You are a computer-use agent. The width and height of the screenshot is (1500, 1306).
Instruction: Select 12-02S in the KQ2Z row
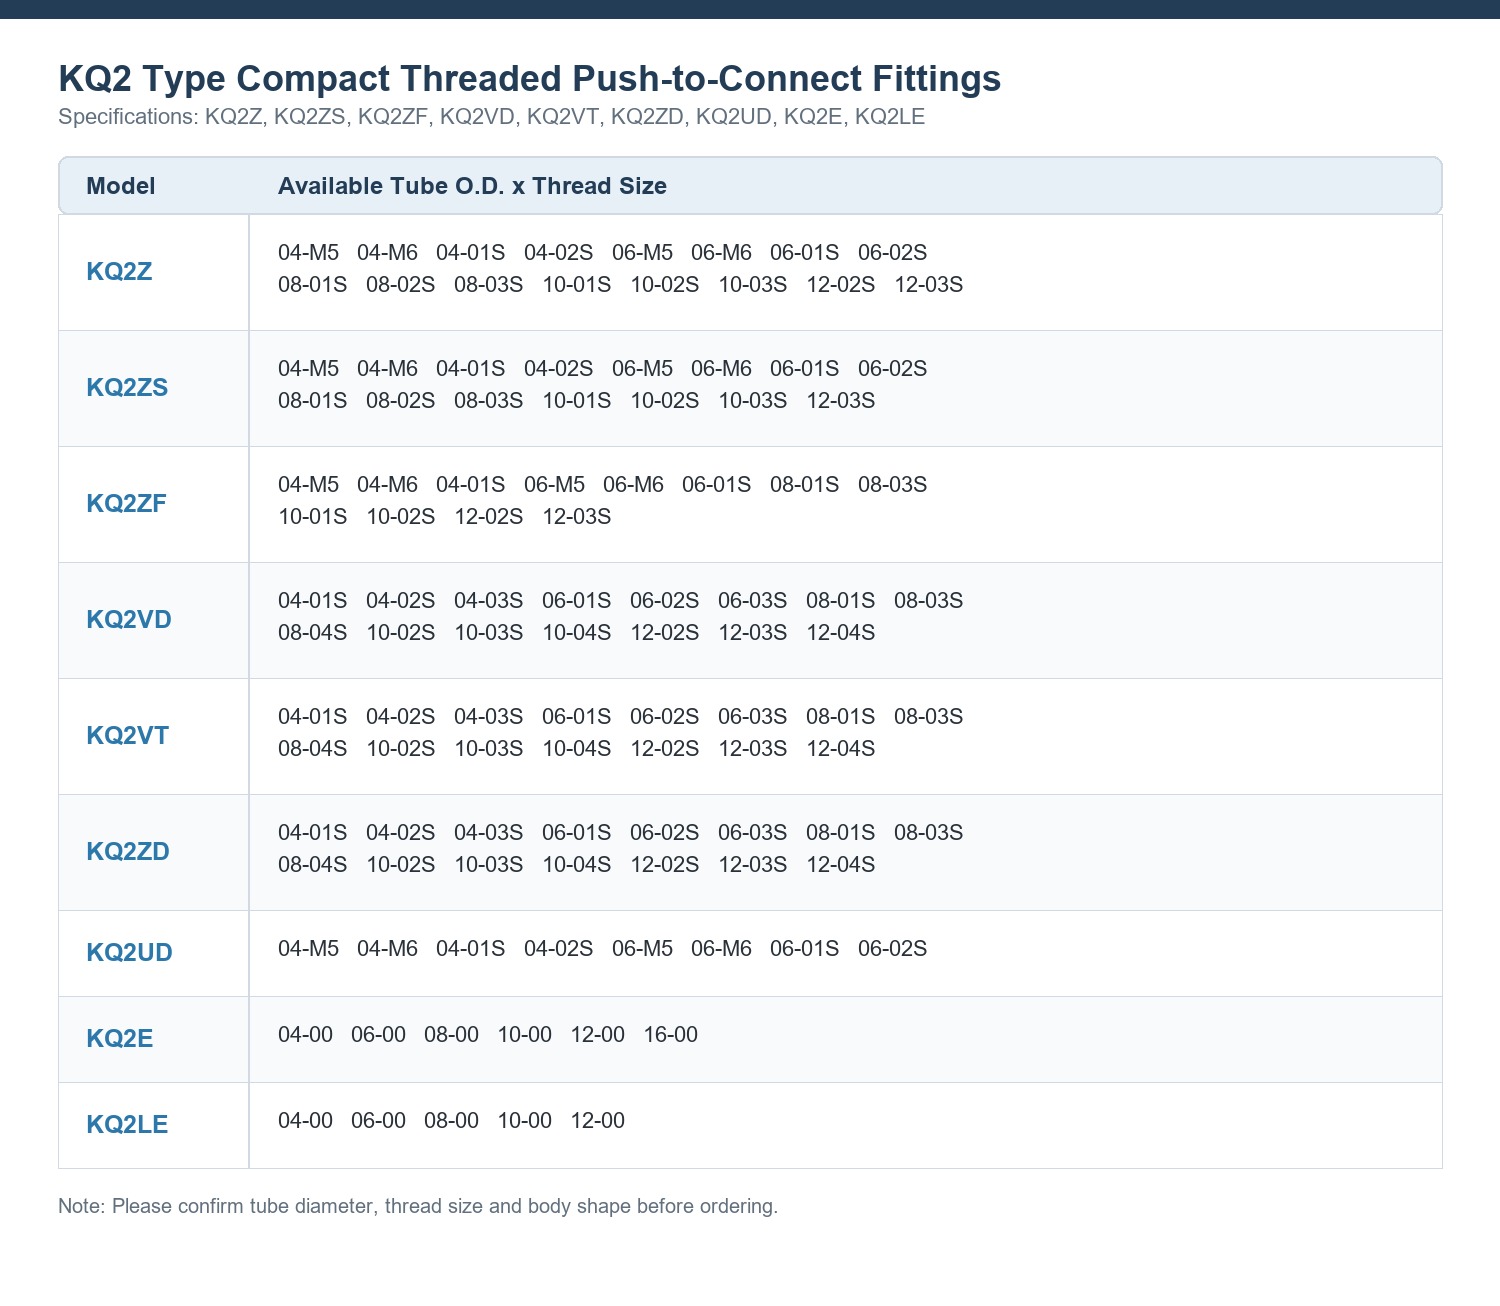click(x=841, y=285)
